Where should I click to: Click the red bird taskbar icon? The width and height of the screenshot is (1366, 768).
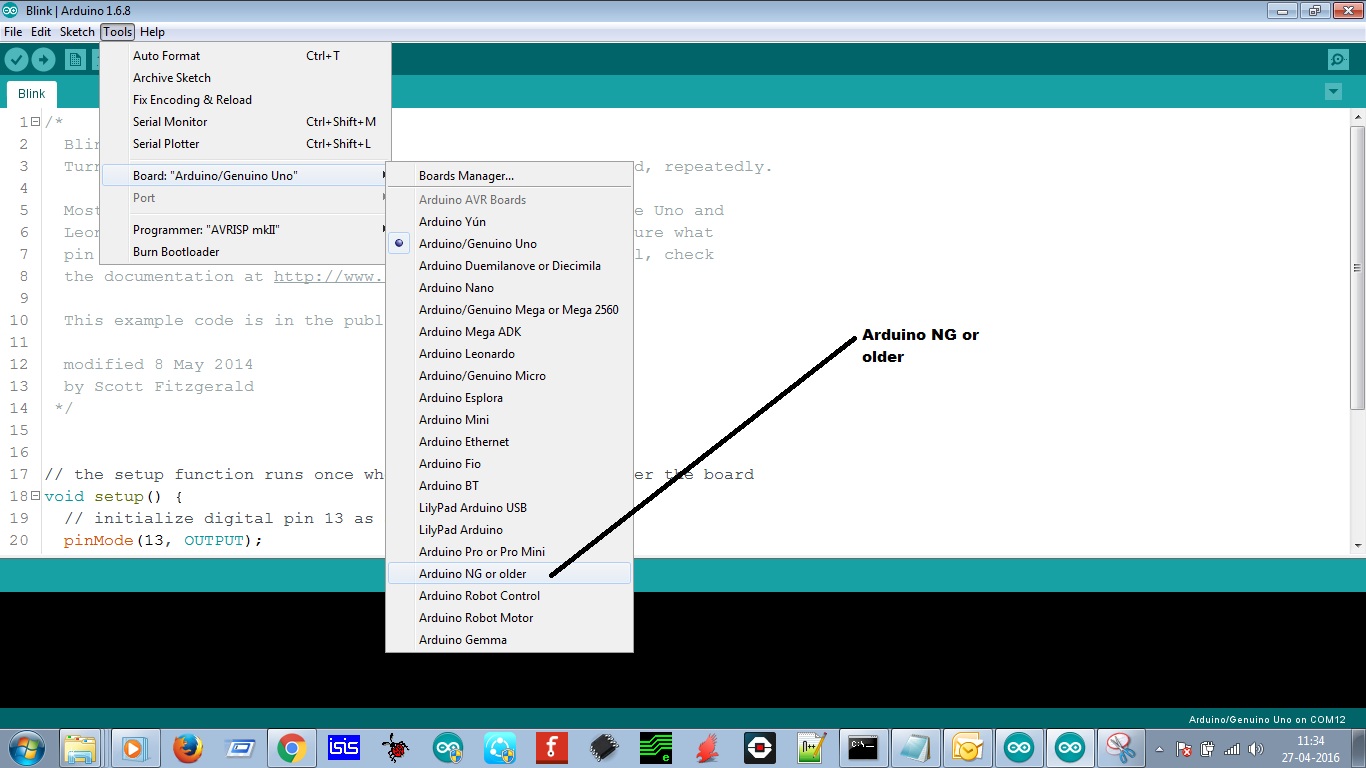click(x=707, y=748)
